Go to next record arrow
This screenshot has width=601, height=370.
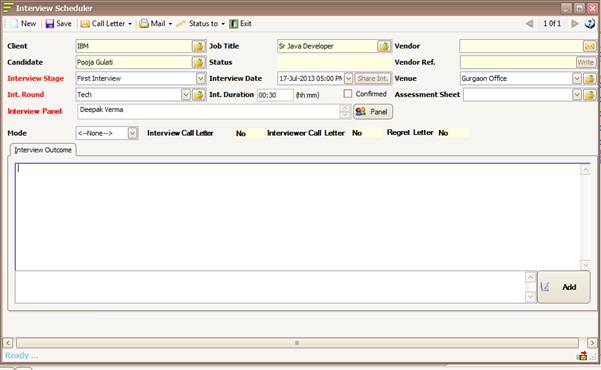(574, 24)
